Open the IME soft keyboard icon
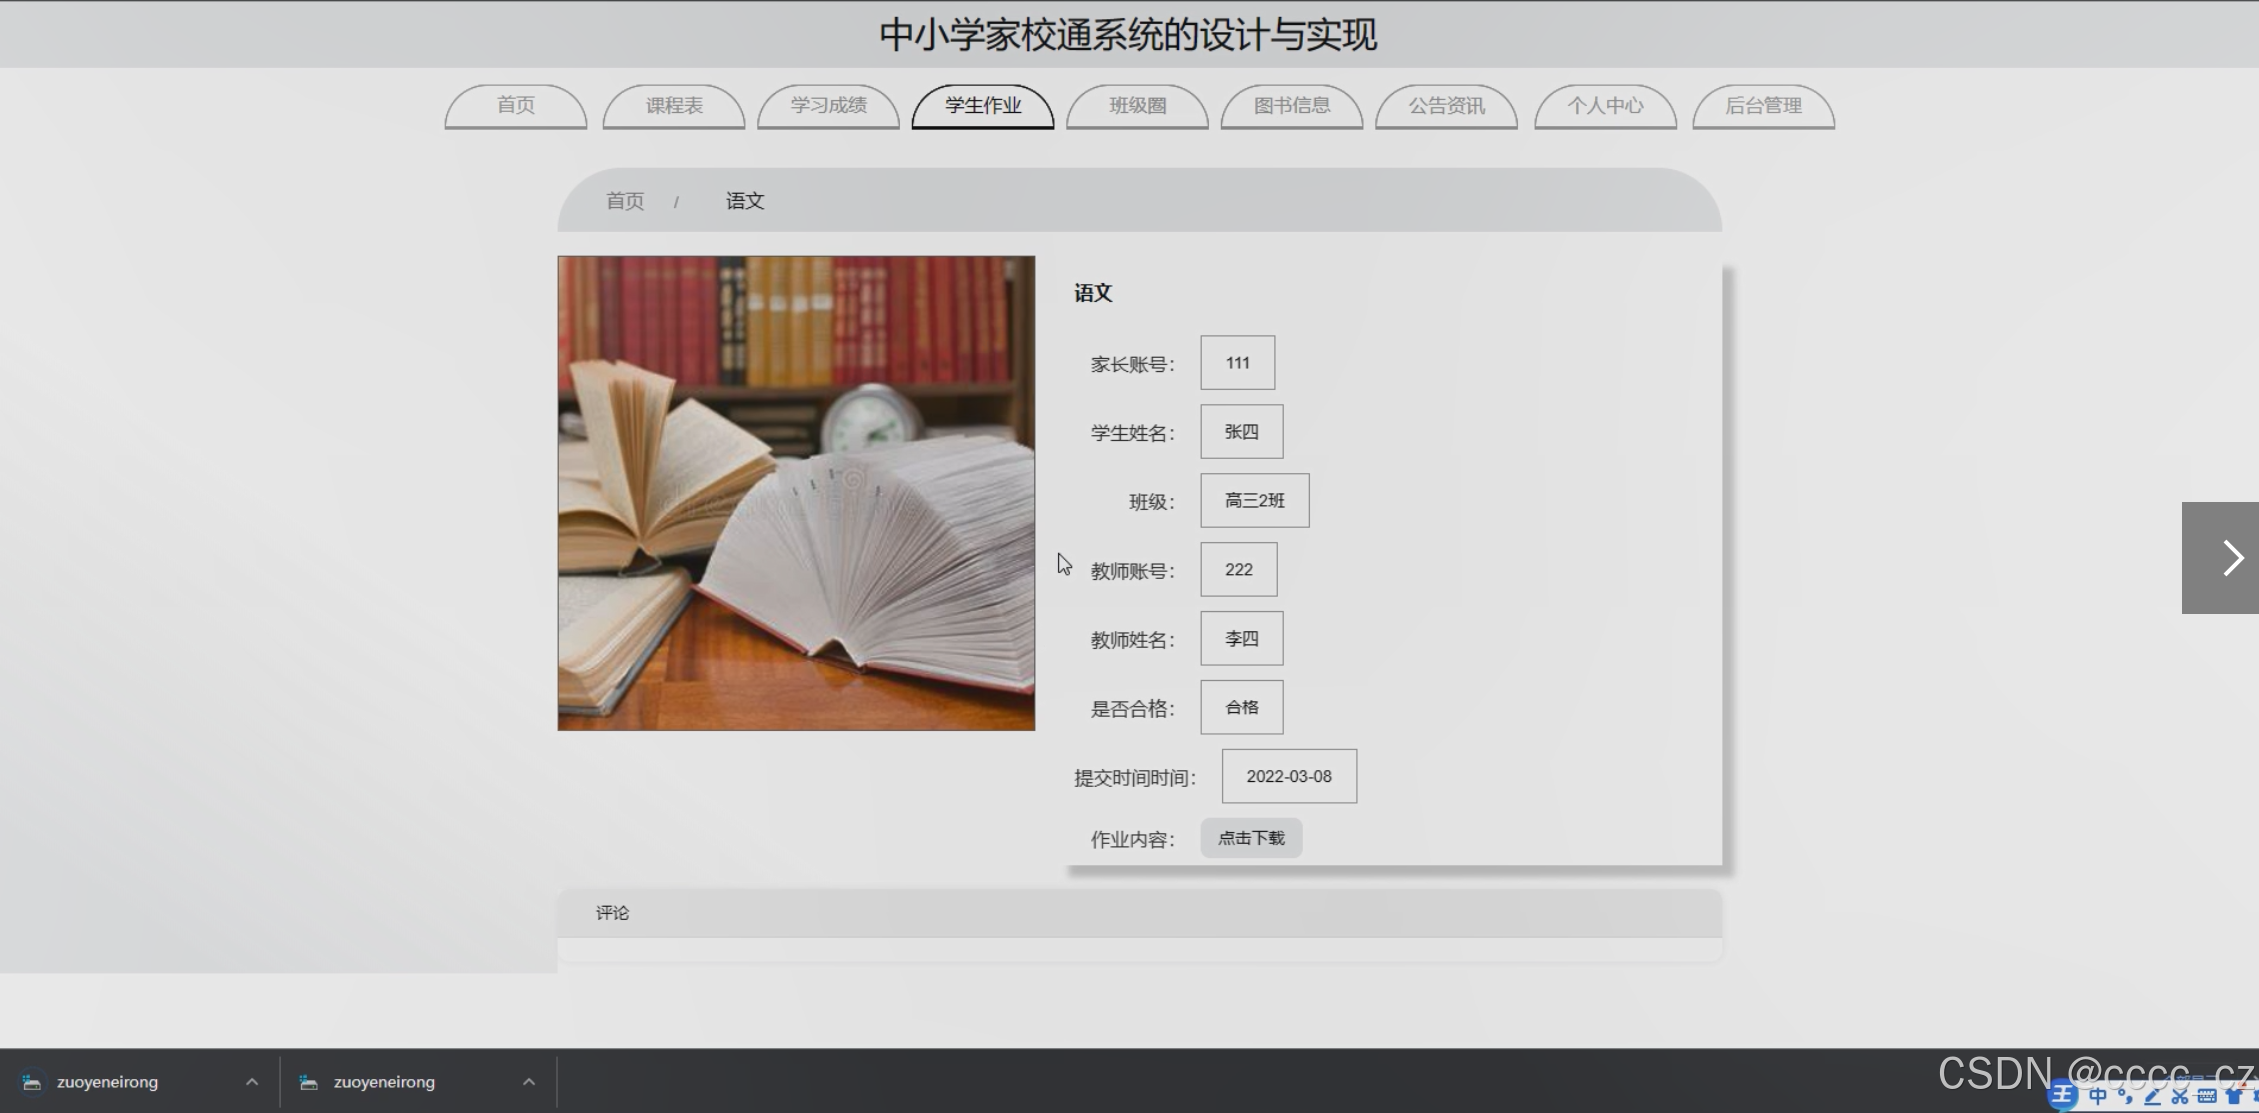The width and height of the screenshot is (2259, 1113). 2207,1096
